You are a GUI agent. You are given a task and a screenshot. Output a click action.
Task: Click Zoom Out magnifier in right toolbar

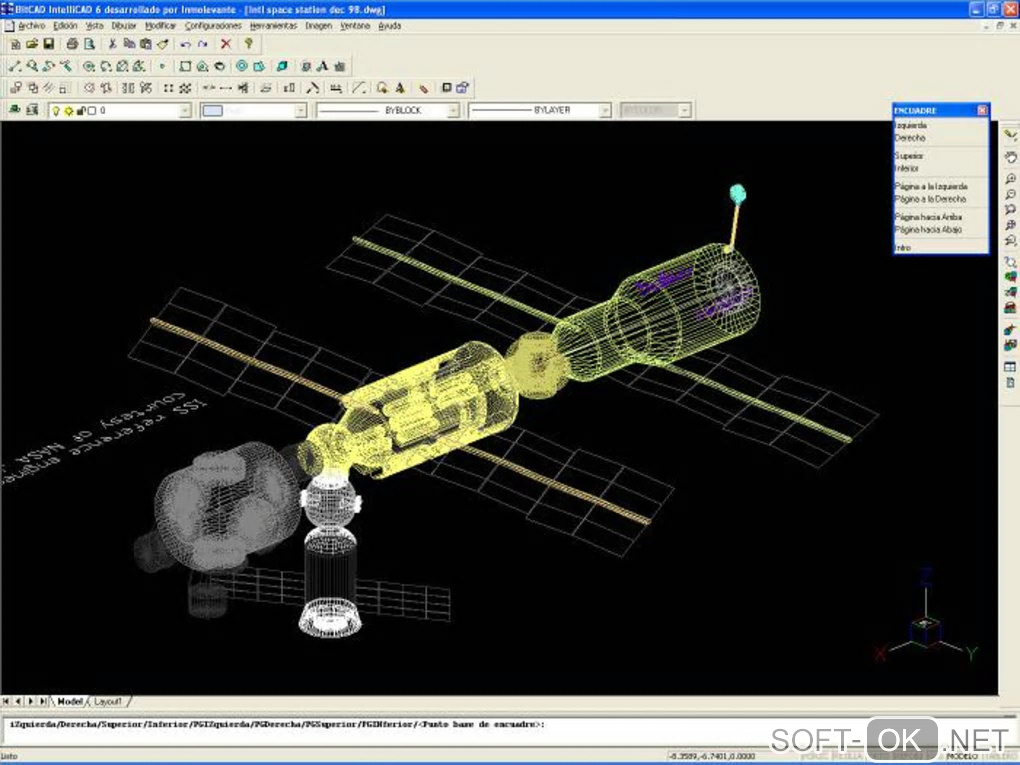coord(1010,195)
